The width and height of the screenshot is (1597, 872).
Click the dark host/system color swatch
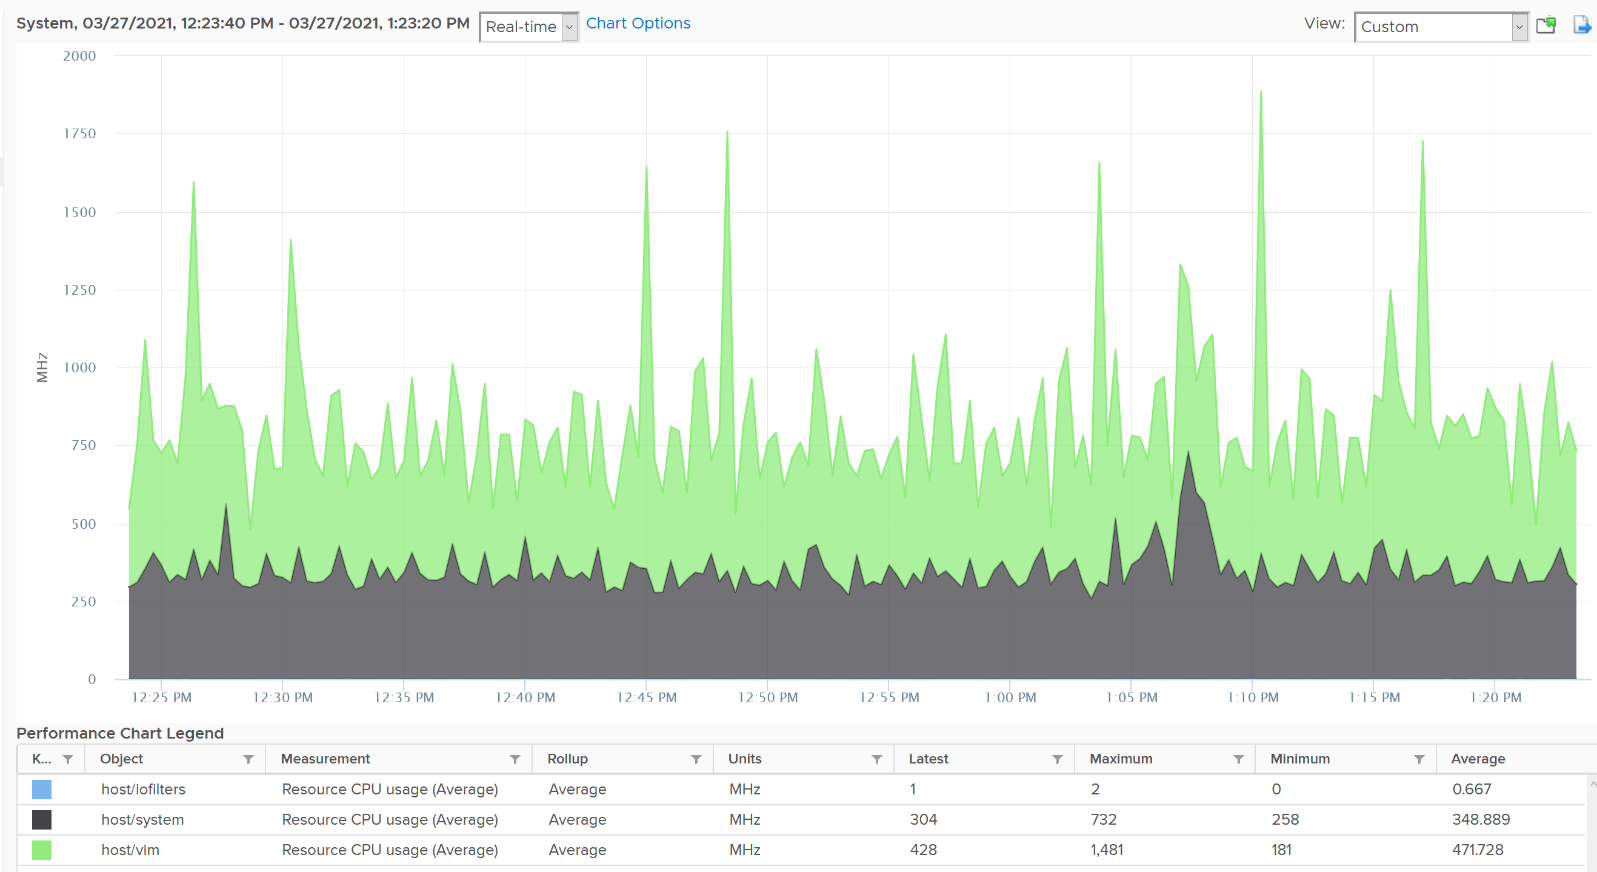(41, 820)
